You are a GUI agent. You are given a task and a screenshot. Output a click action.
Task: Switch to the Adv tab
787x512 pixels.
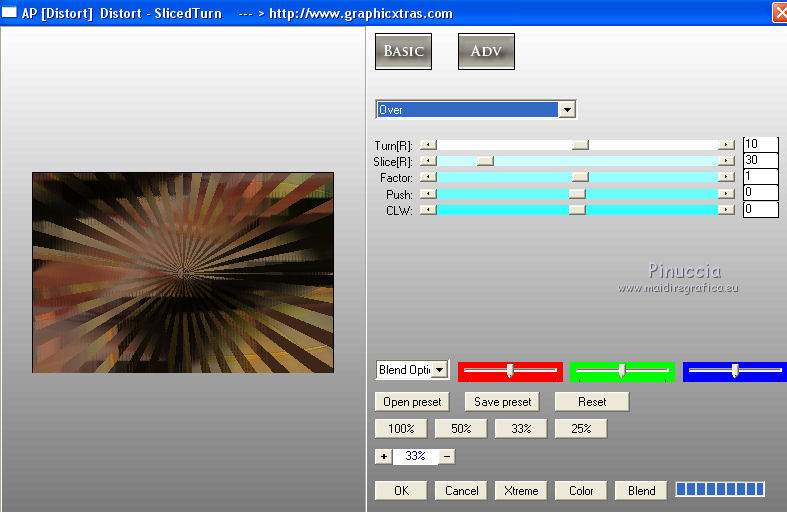(x=486, y=51)
